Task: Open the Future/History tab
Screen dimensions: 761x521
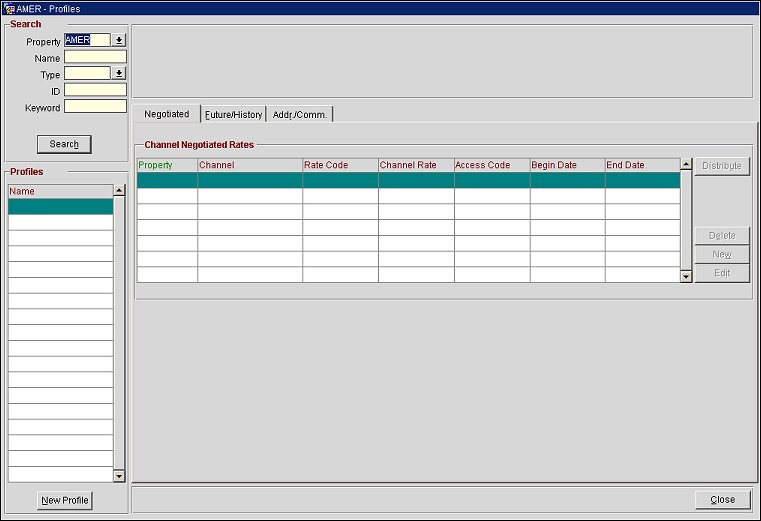Action: tap(233, 115)
